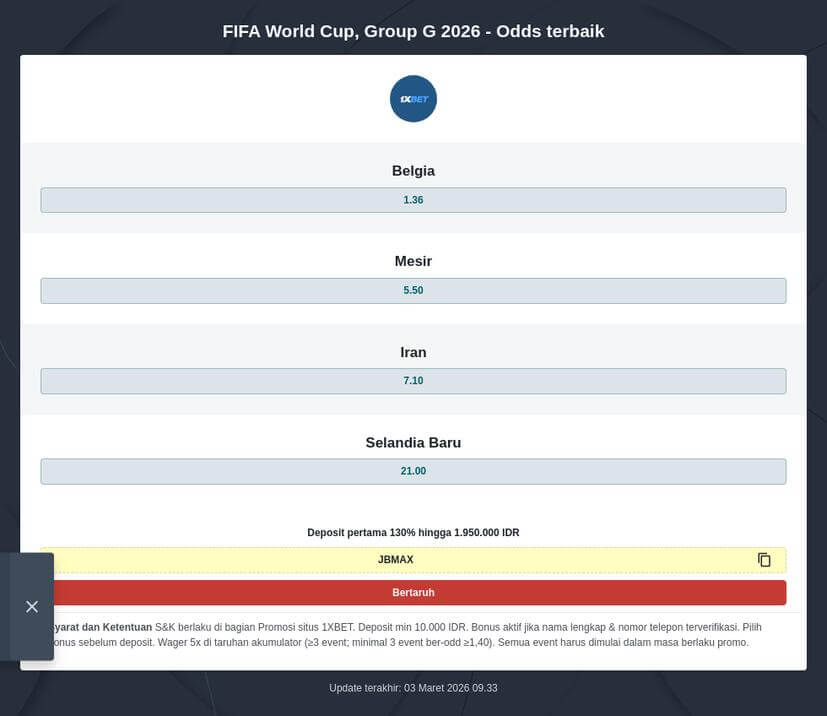This screenshot has height=716, width=827.
Task: Click the update terakhir timestamp
Action: (413, 687)
